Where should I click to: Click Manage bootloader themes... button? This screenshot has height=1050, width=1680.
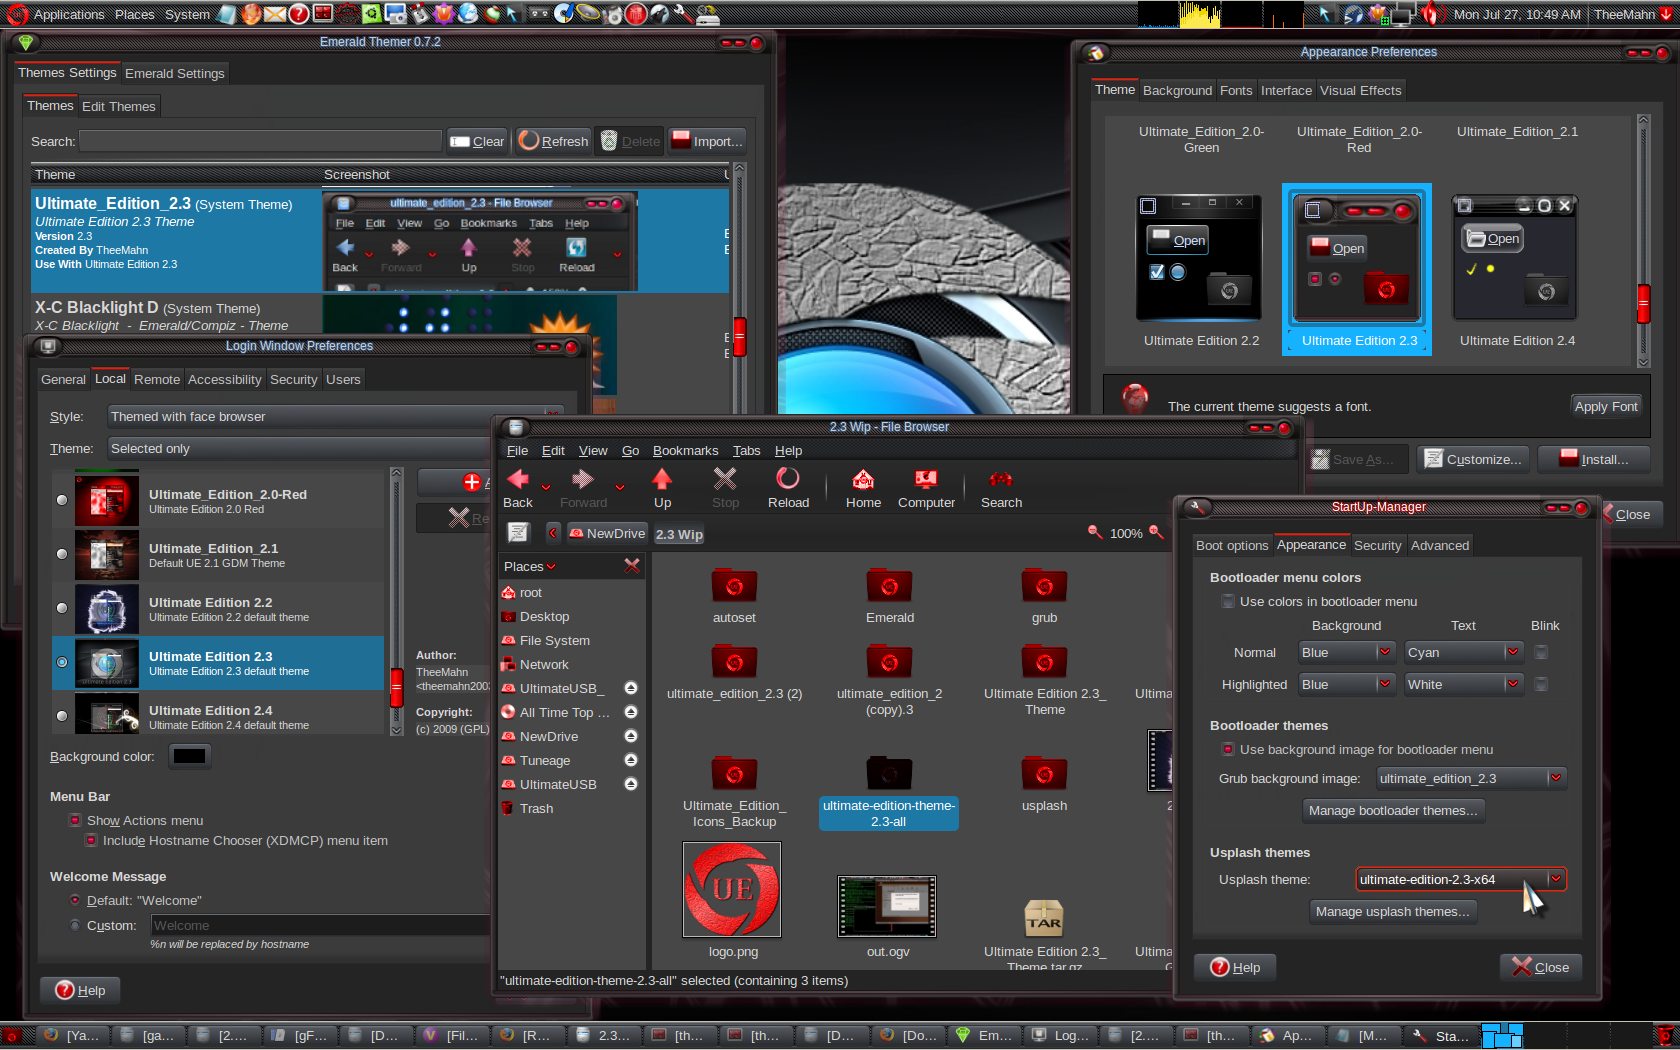click(1392, 810)
